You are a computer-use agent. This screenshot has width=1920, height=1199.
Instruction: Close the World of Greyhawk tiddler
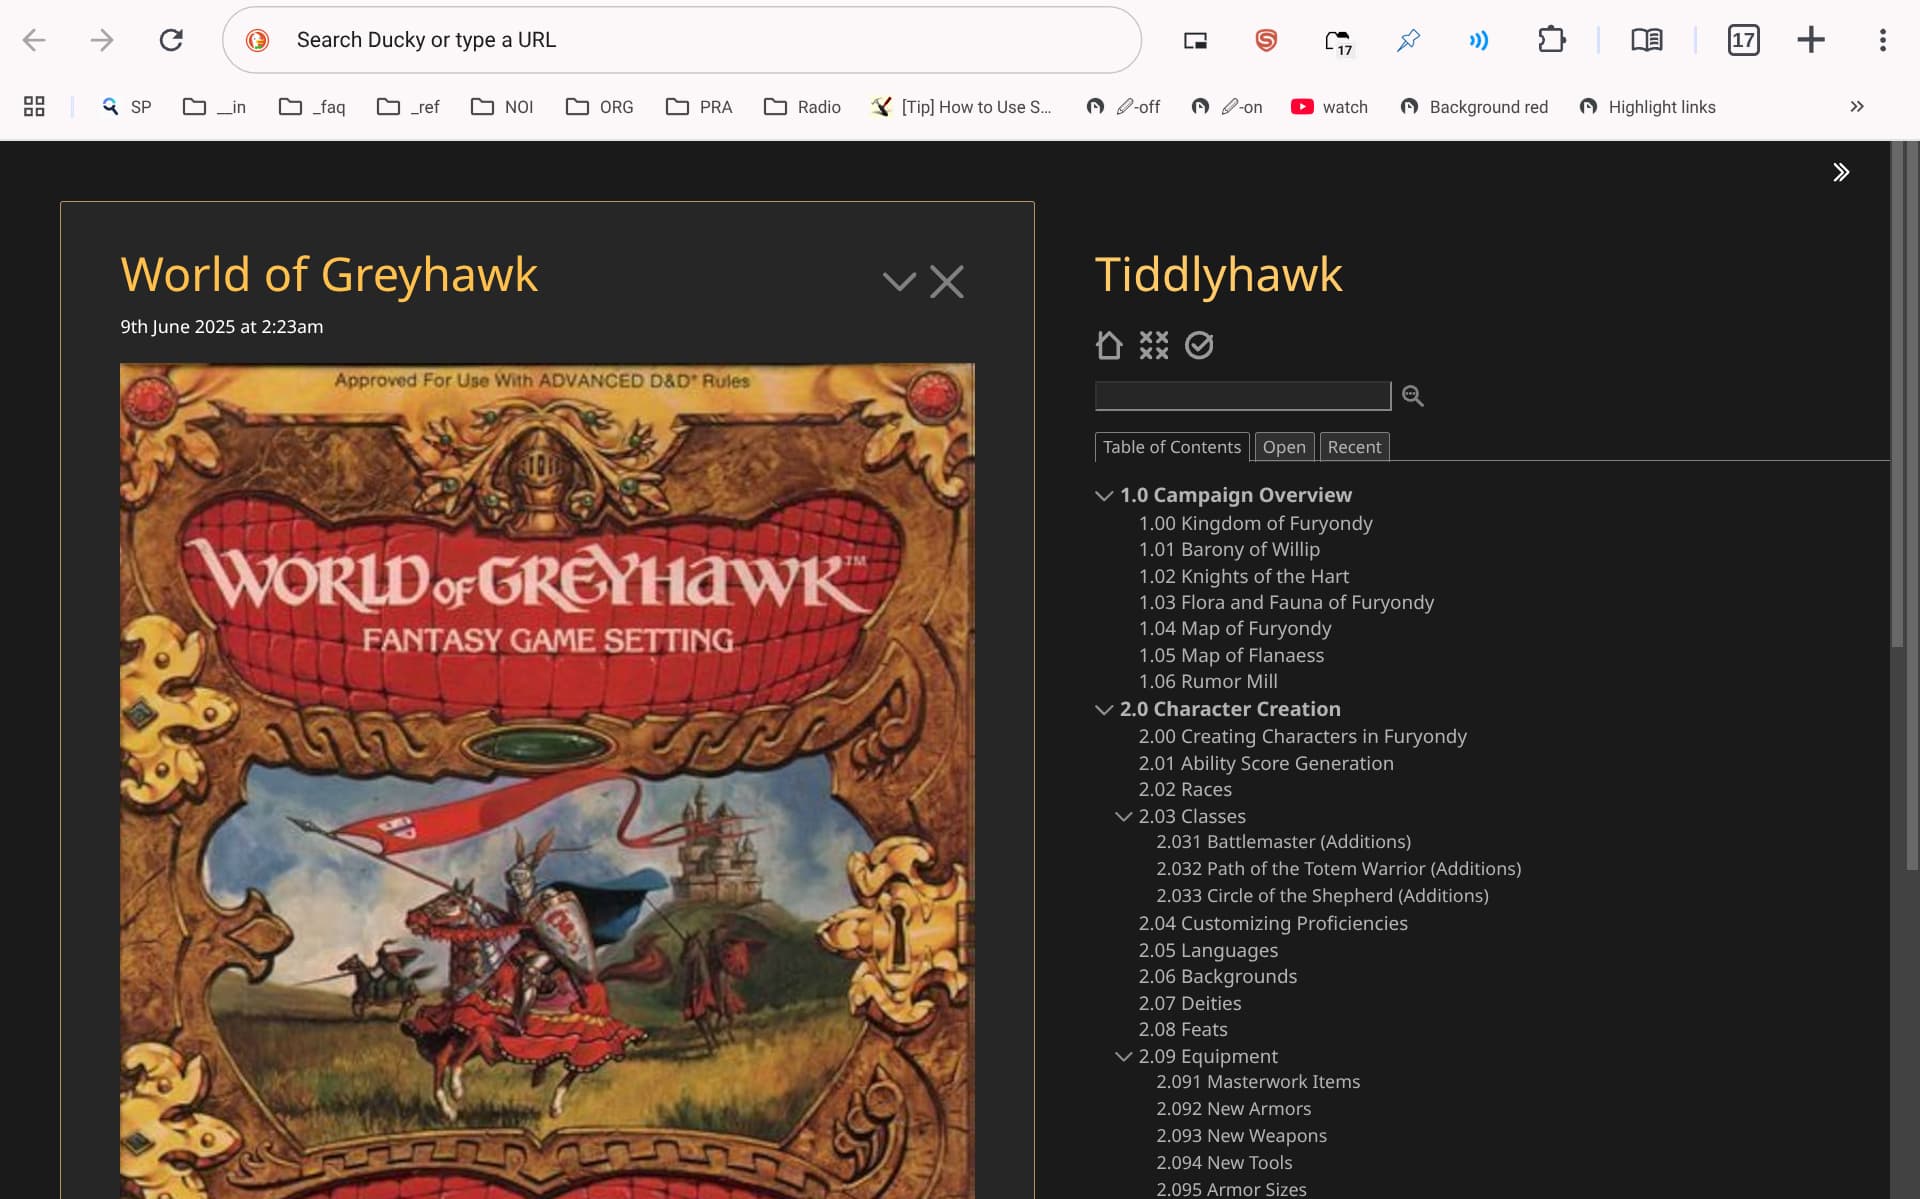pyautogui.click(x=946, y=282)
